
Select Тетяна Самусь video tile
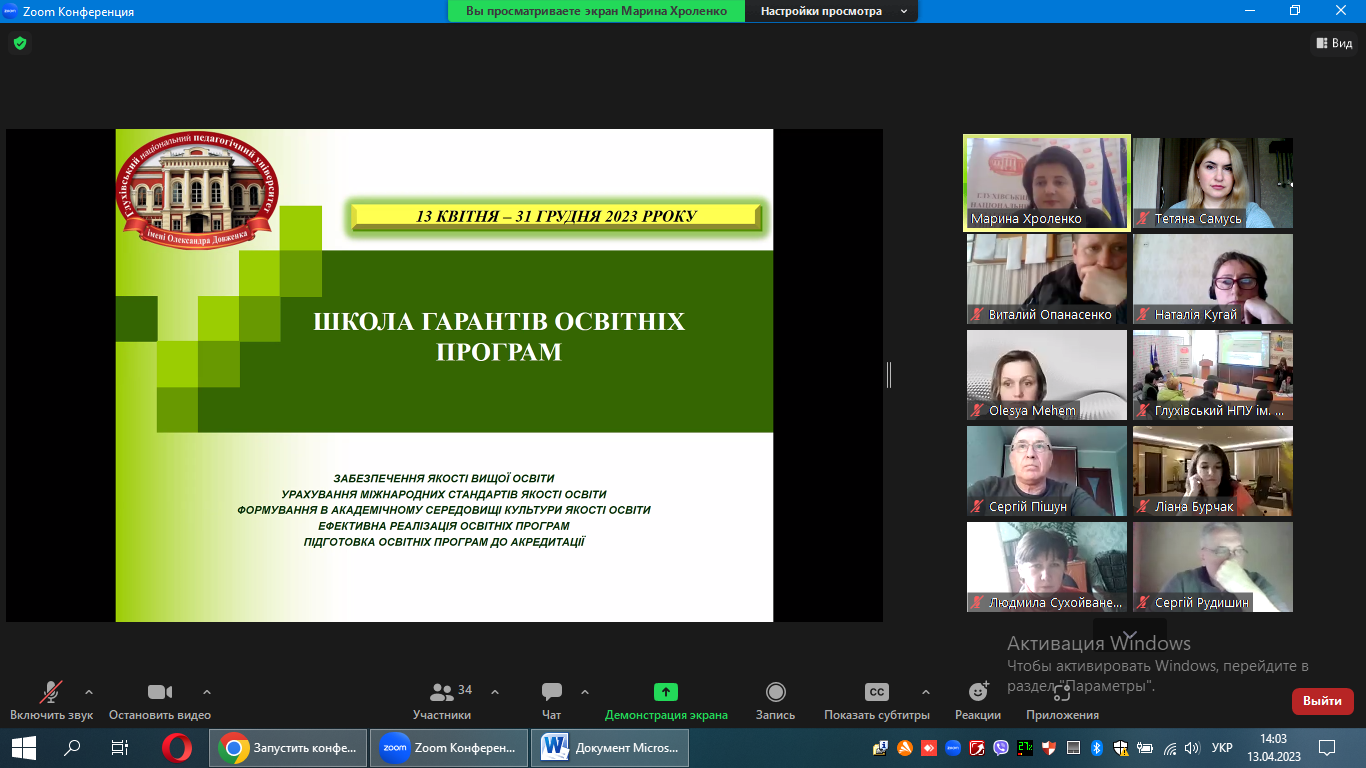[1212, 183]
